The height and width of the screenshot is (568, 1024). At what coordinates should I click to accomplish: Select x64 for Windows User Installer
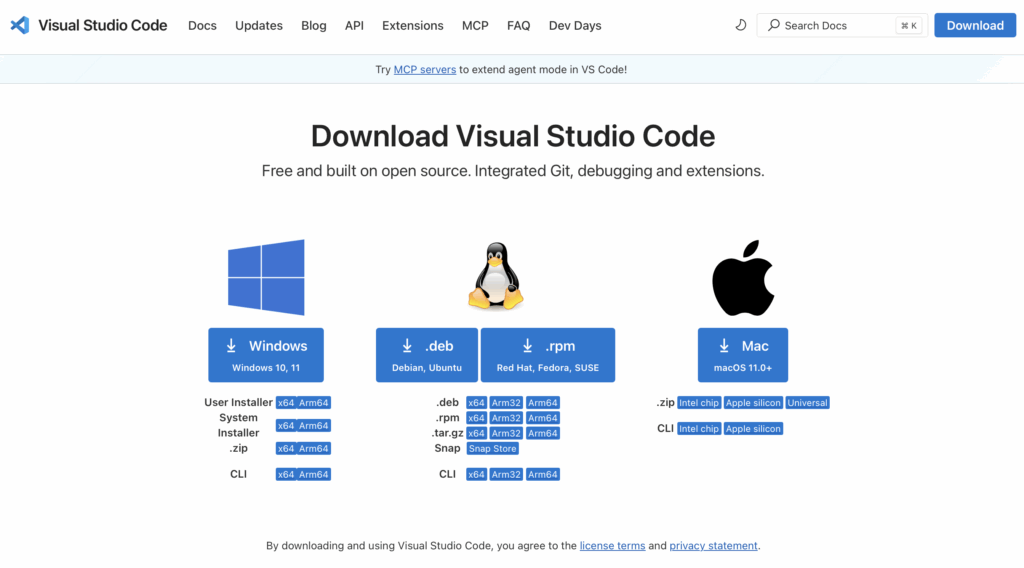286,403
